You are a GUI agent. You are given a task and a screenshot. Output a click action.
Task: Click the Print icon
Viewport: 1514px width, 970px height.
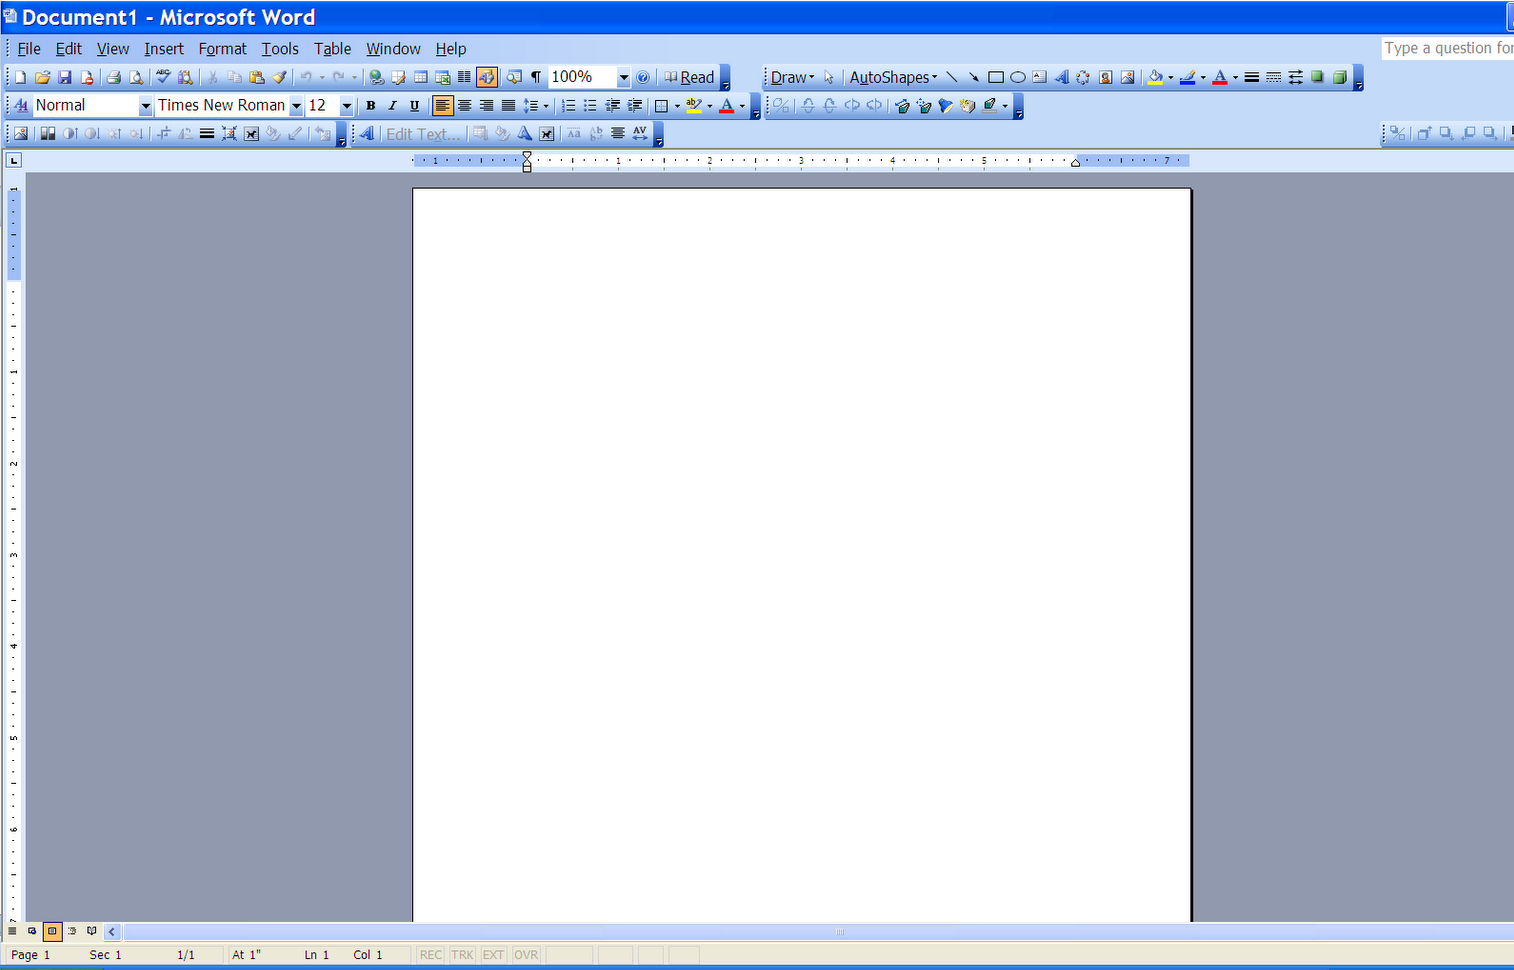click(x=113, y=77)
